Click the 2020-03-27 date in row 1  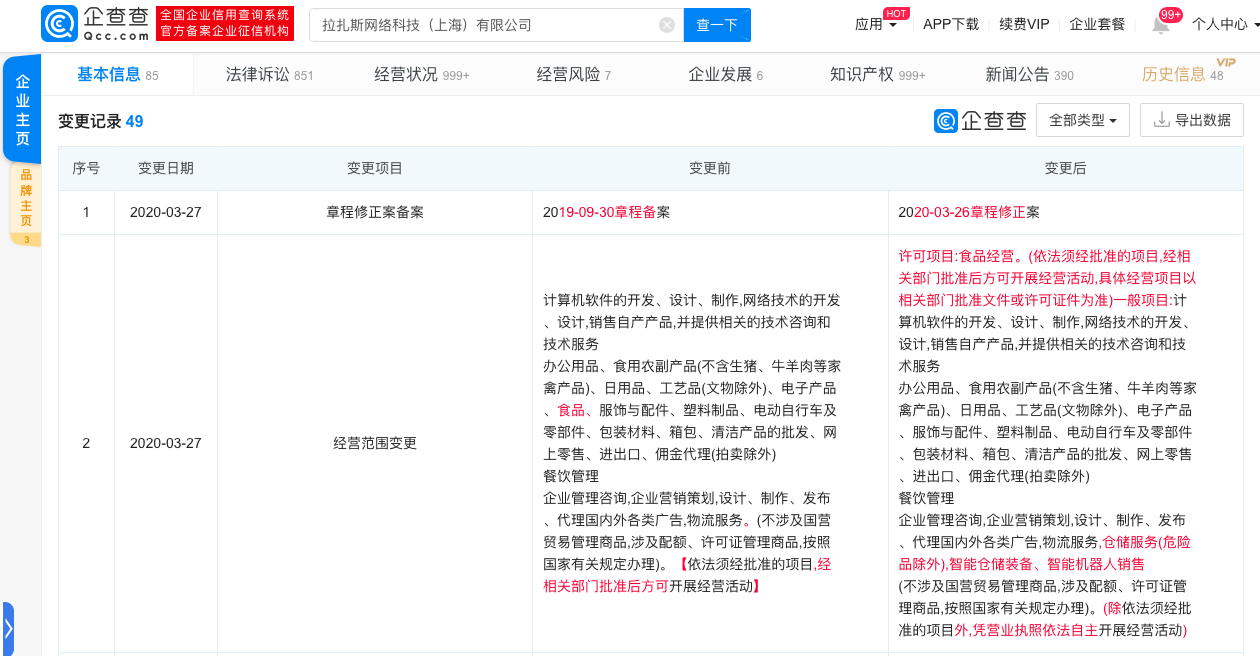(x=166, y=212)
